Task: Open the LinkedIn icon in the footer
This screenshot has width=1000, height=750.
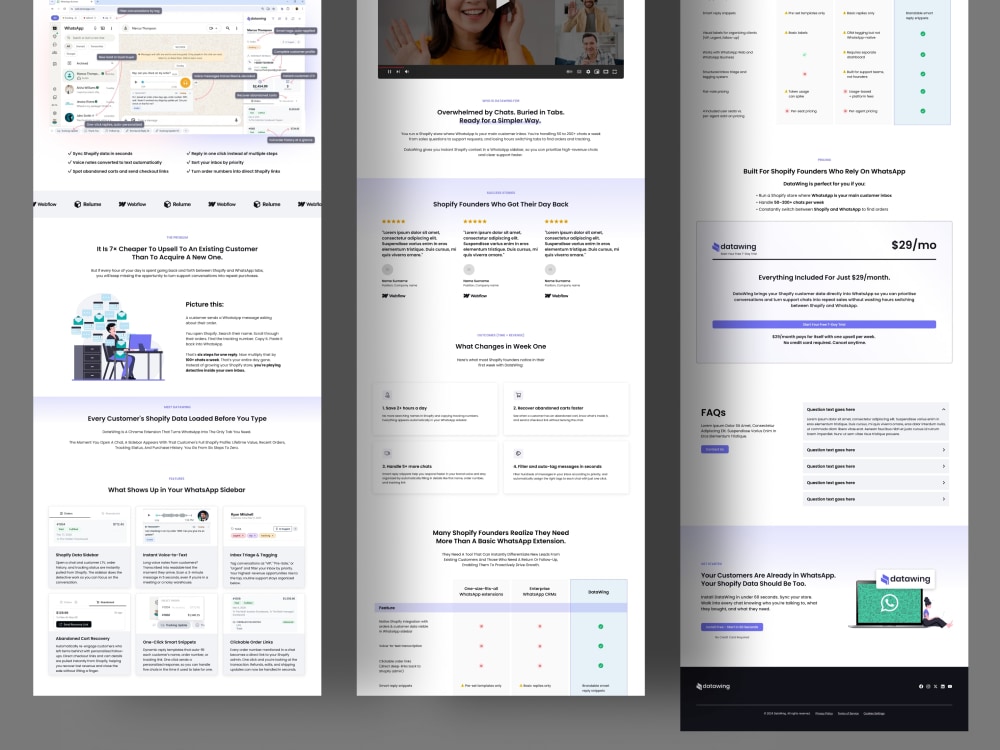Action: pos(943,686)
